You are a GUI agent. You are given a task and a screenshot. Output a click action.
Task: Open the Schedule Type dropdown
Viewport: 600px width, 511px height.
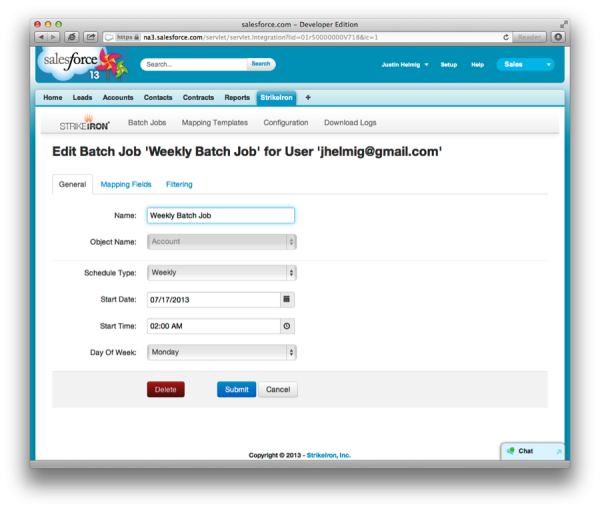[222, 273]
